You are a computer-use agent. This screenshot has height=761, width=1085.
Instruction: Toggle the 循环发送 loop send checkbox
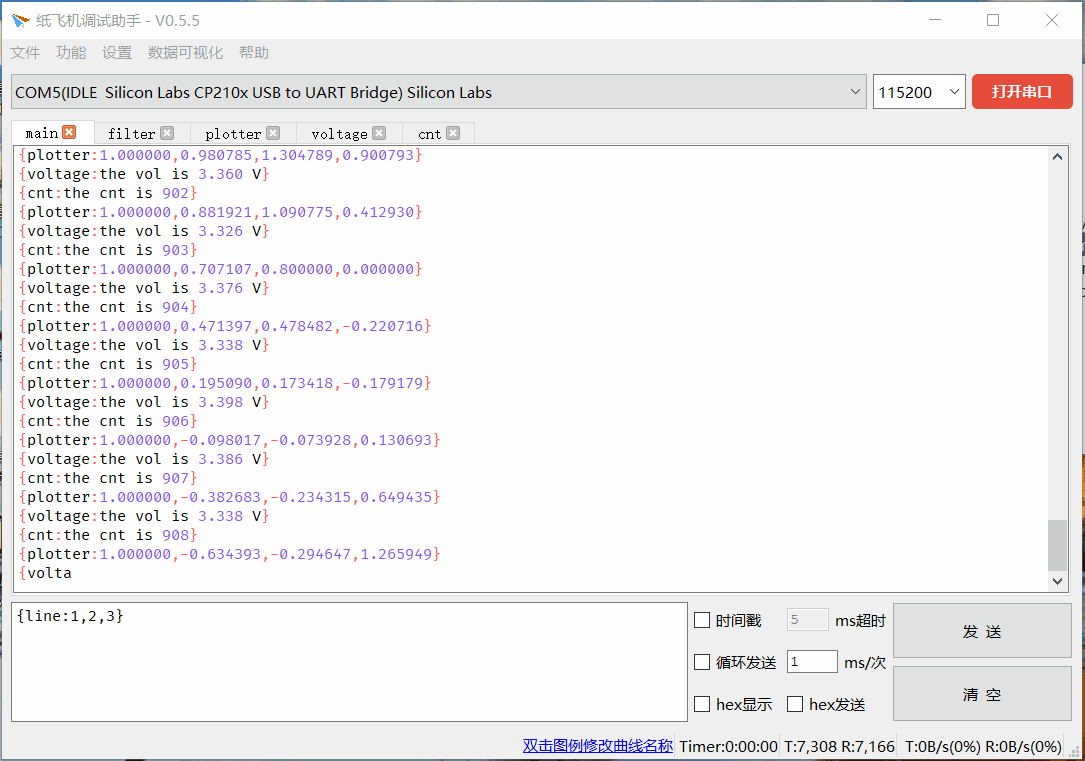point(702,662)
